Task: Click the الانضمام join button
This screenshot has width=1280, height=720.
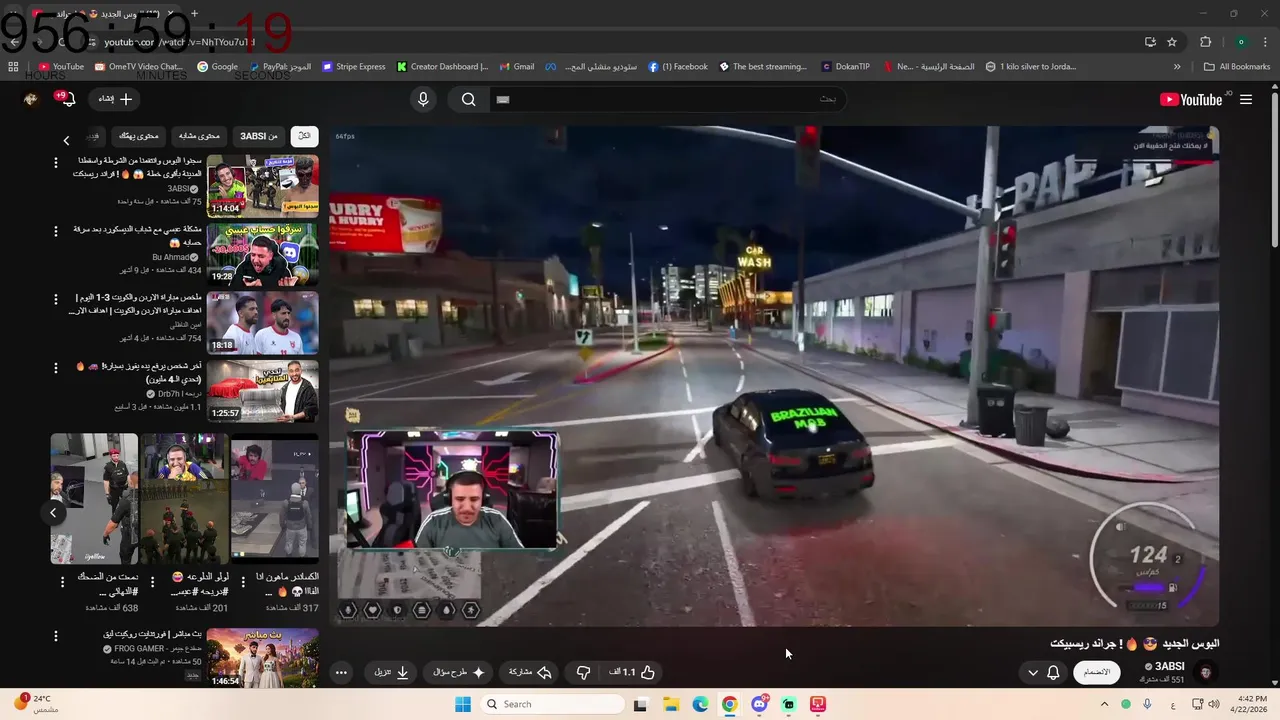Action: click(1097, 672)
